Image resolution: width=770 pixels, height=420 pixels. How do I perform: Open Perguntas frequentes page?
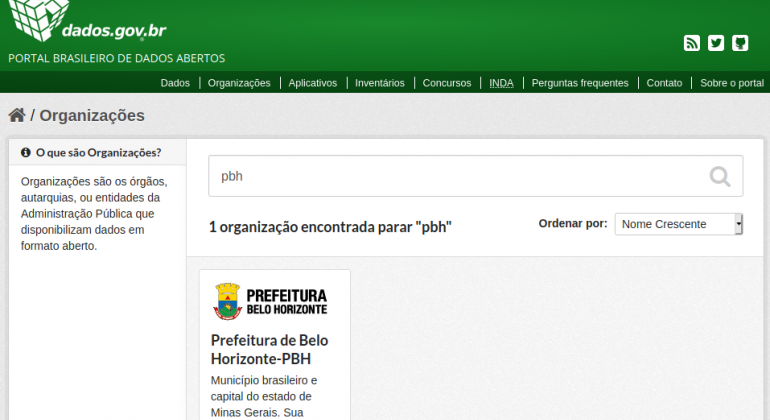coord(580,83)
